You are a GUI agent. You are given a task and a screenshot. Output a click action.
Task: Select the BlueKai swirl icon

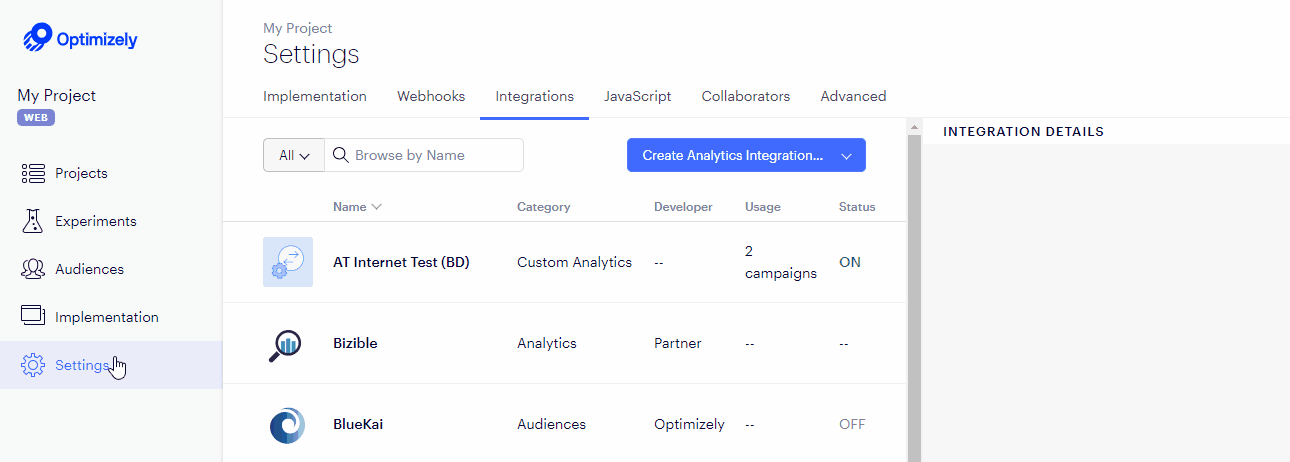click(x=288, y=425)
